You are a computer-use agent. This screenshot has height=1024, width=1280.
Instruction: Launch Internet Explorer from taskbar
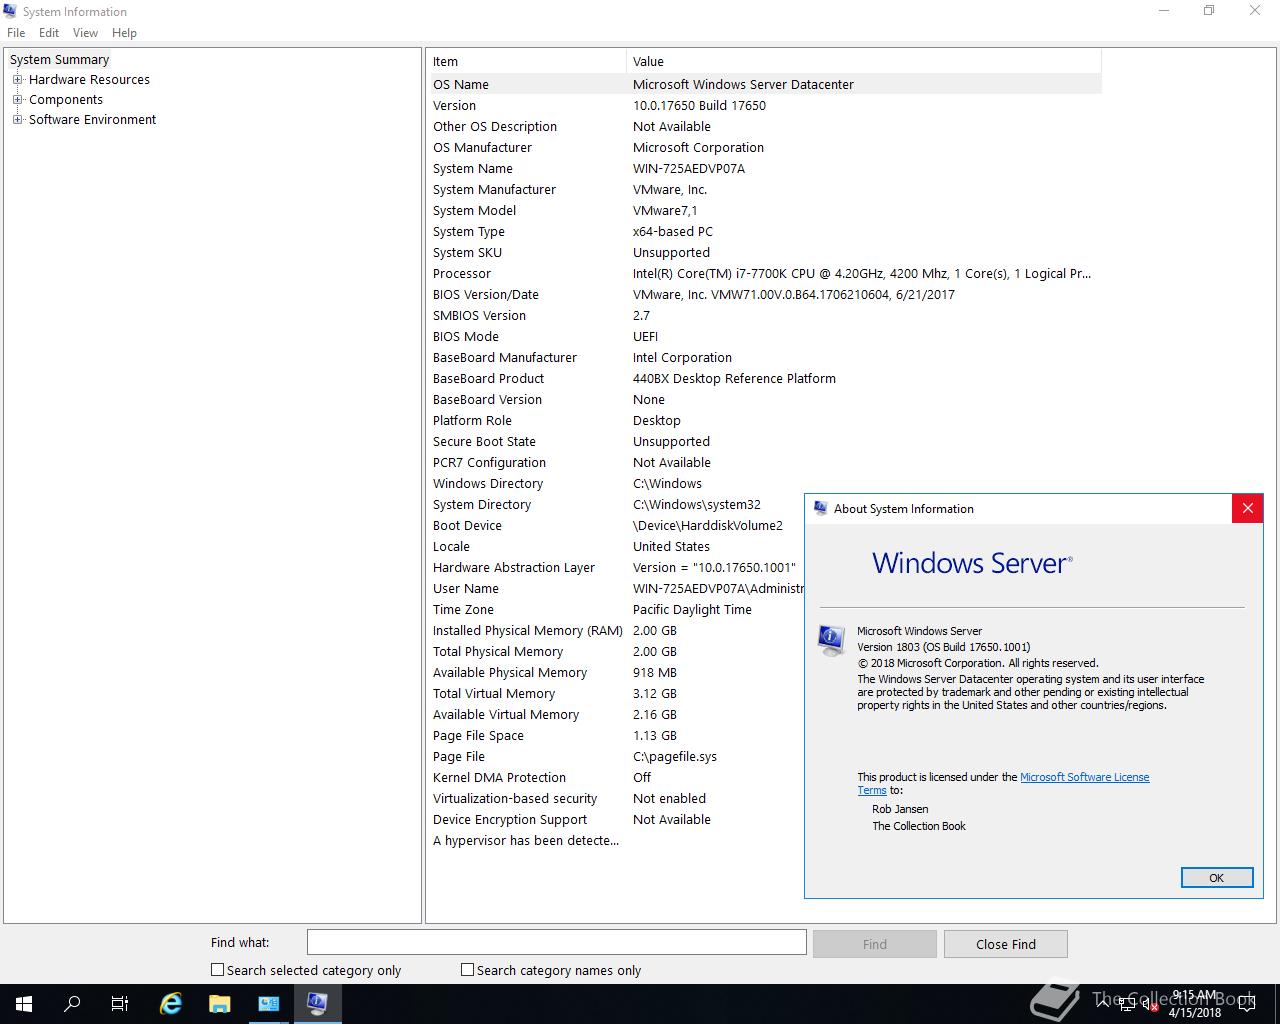coord(171,1004)
